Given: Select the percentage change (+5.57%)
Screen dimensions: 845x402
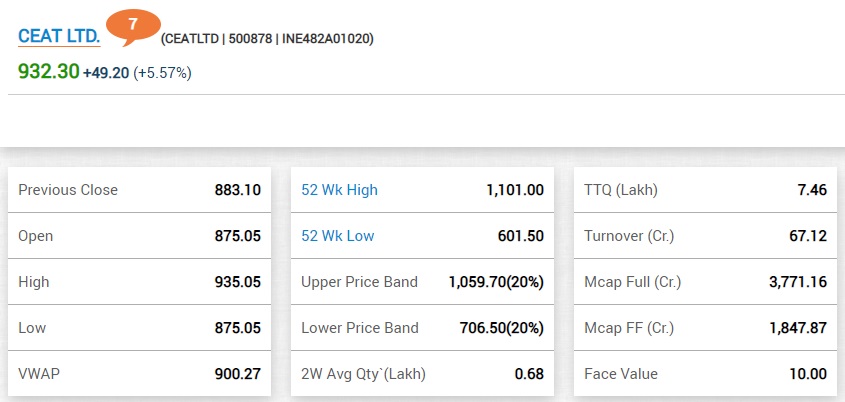Looking at the screenshot, I should [x=162, y=73].
